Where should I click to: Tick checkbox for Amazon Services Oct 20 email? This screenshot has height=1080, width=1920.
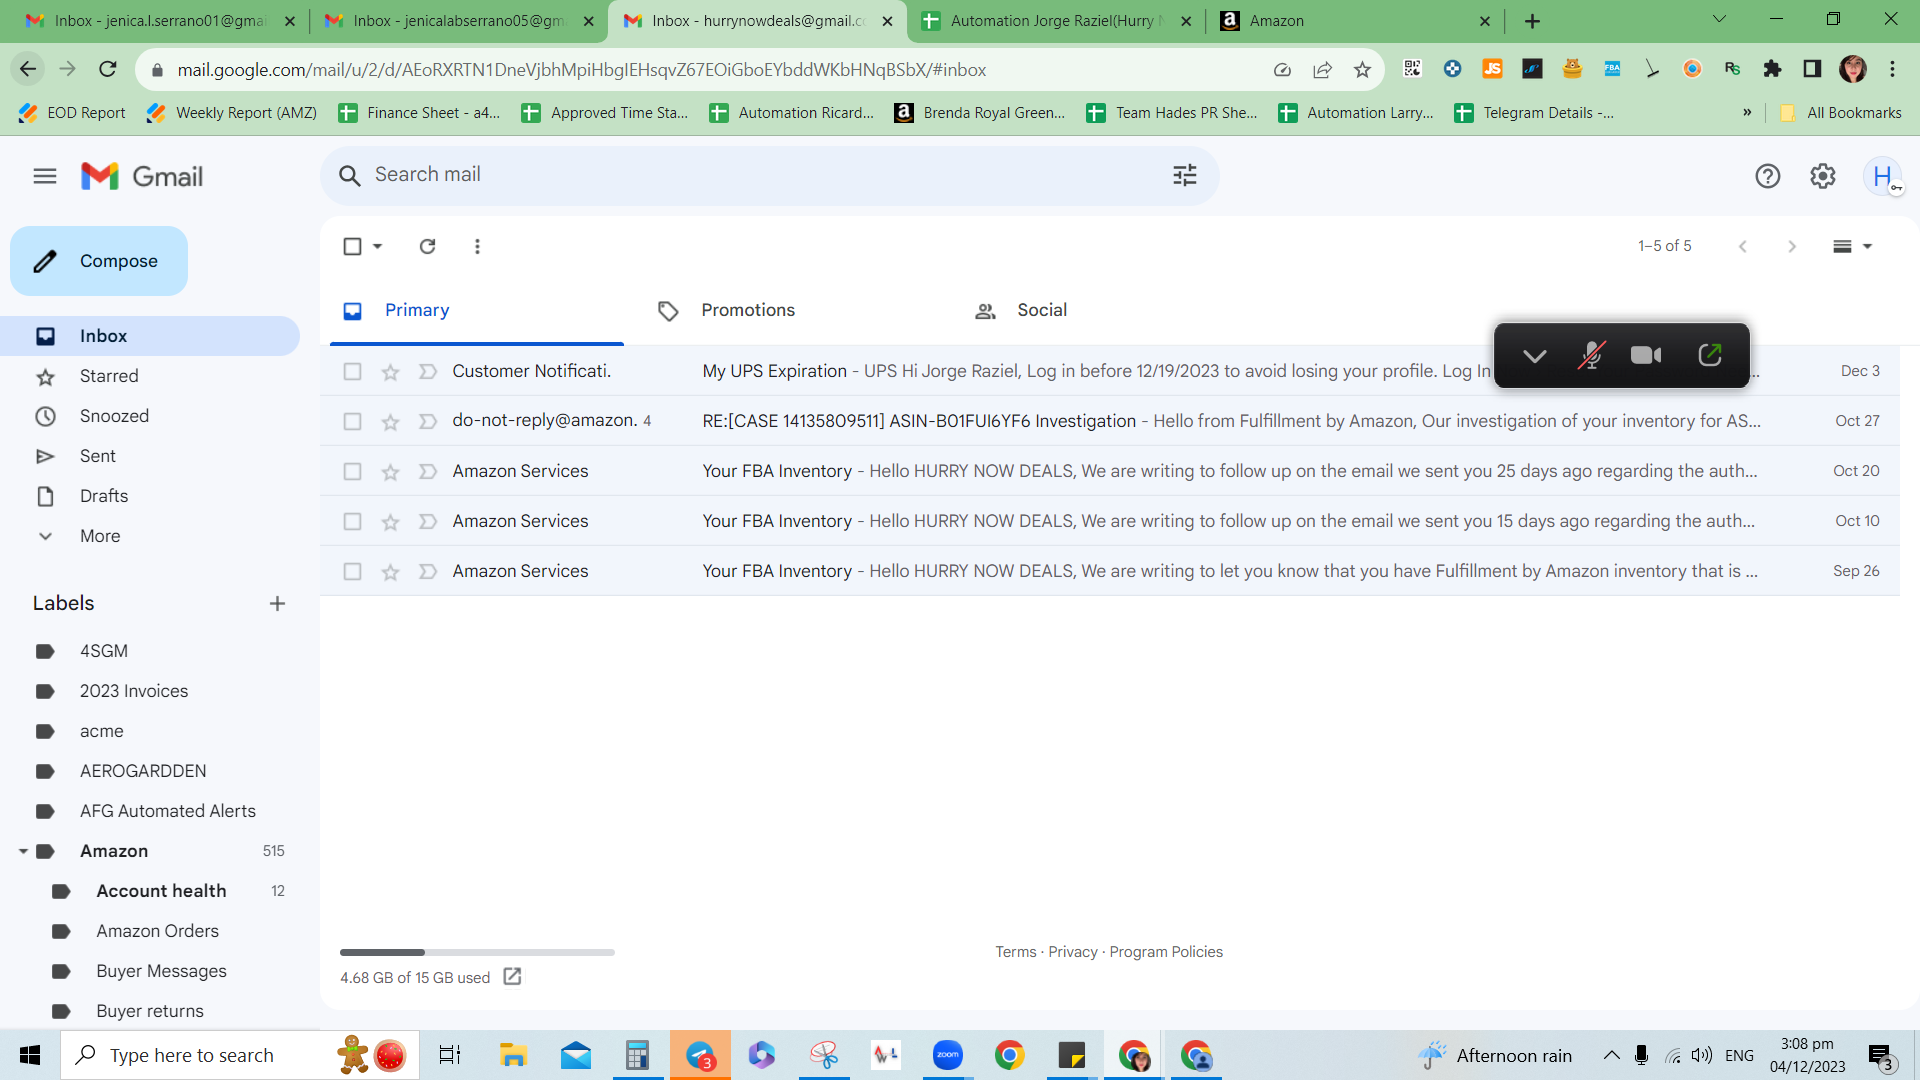[x=352, y=471]
